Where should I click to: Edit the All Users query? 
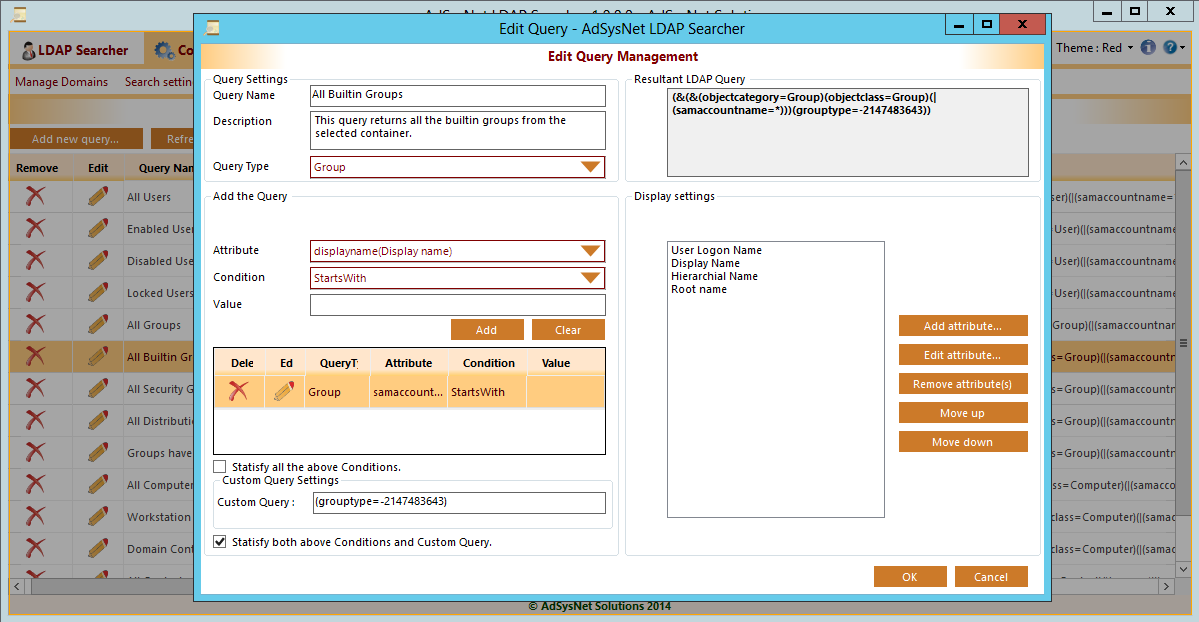click(98, 197)
